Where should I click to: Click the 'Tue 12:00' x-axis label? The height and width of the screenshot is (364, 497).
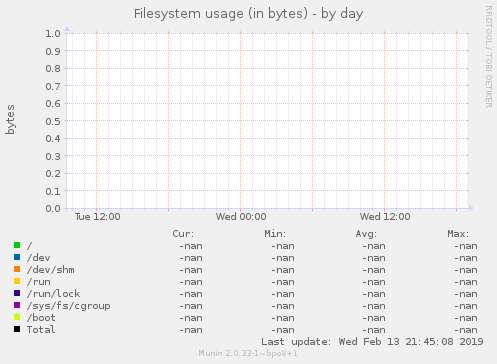(x=97, y=217)
